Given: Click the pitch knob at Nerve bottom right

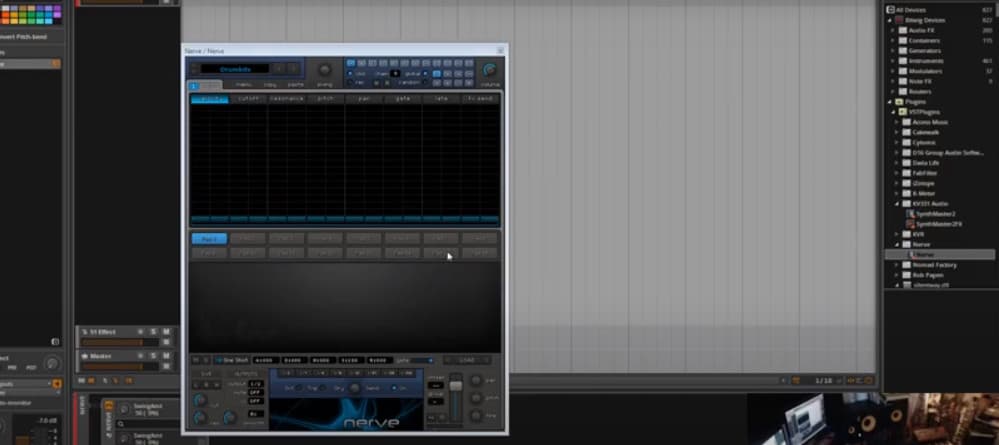Looking at the screenshot, I should point(475,398).
